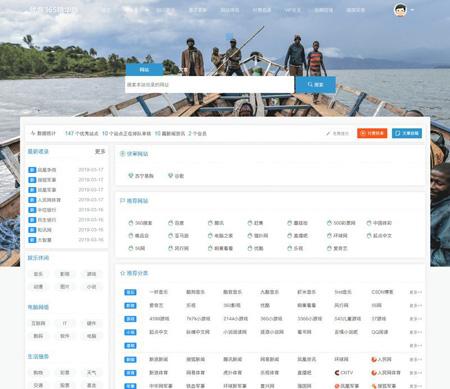Image resolution: width=450 pixels, height=389 pixels.
Task: Expand 更多 at end of 新浪新闻 row
Action: tap(416, 360)
